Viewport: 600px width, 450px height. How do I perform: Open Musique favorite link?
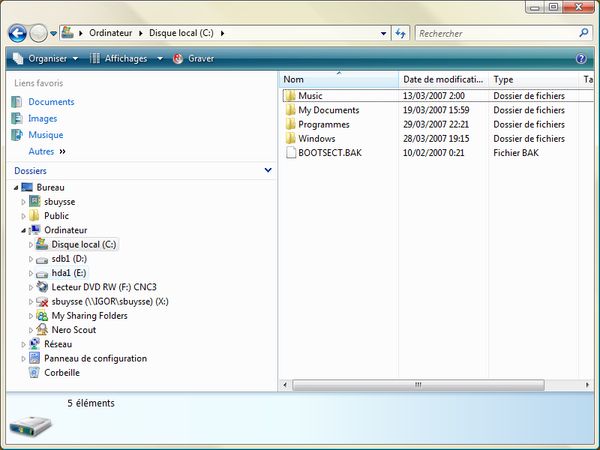(x=45, y=135)
